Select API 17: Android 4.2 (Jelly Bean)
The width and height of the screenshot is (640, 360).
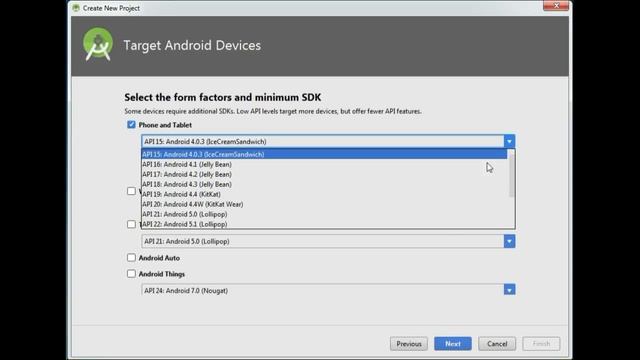[x=324, y=174]
